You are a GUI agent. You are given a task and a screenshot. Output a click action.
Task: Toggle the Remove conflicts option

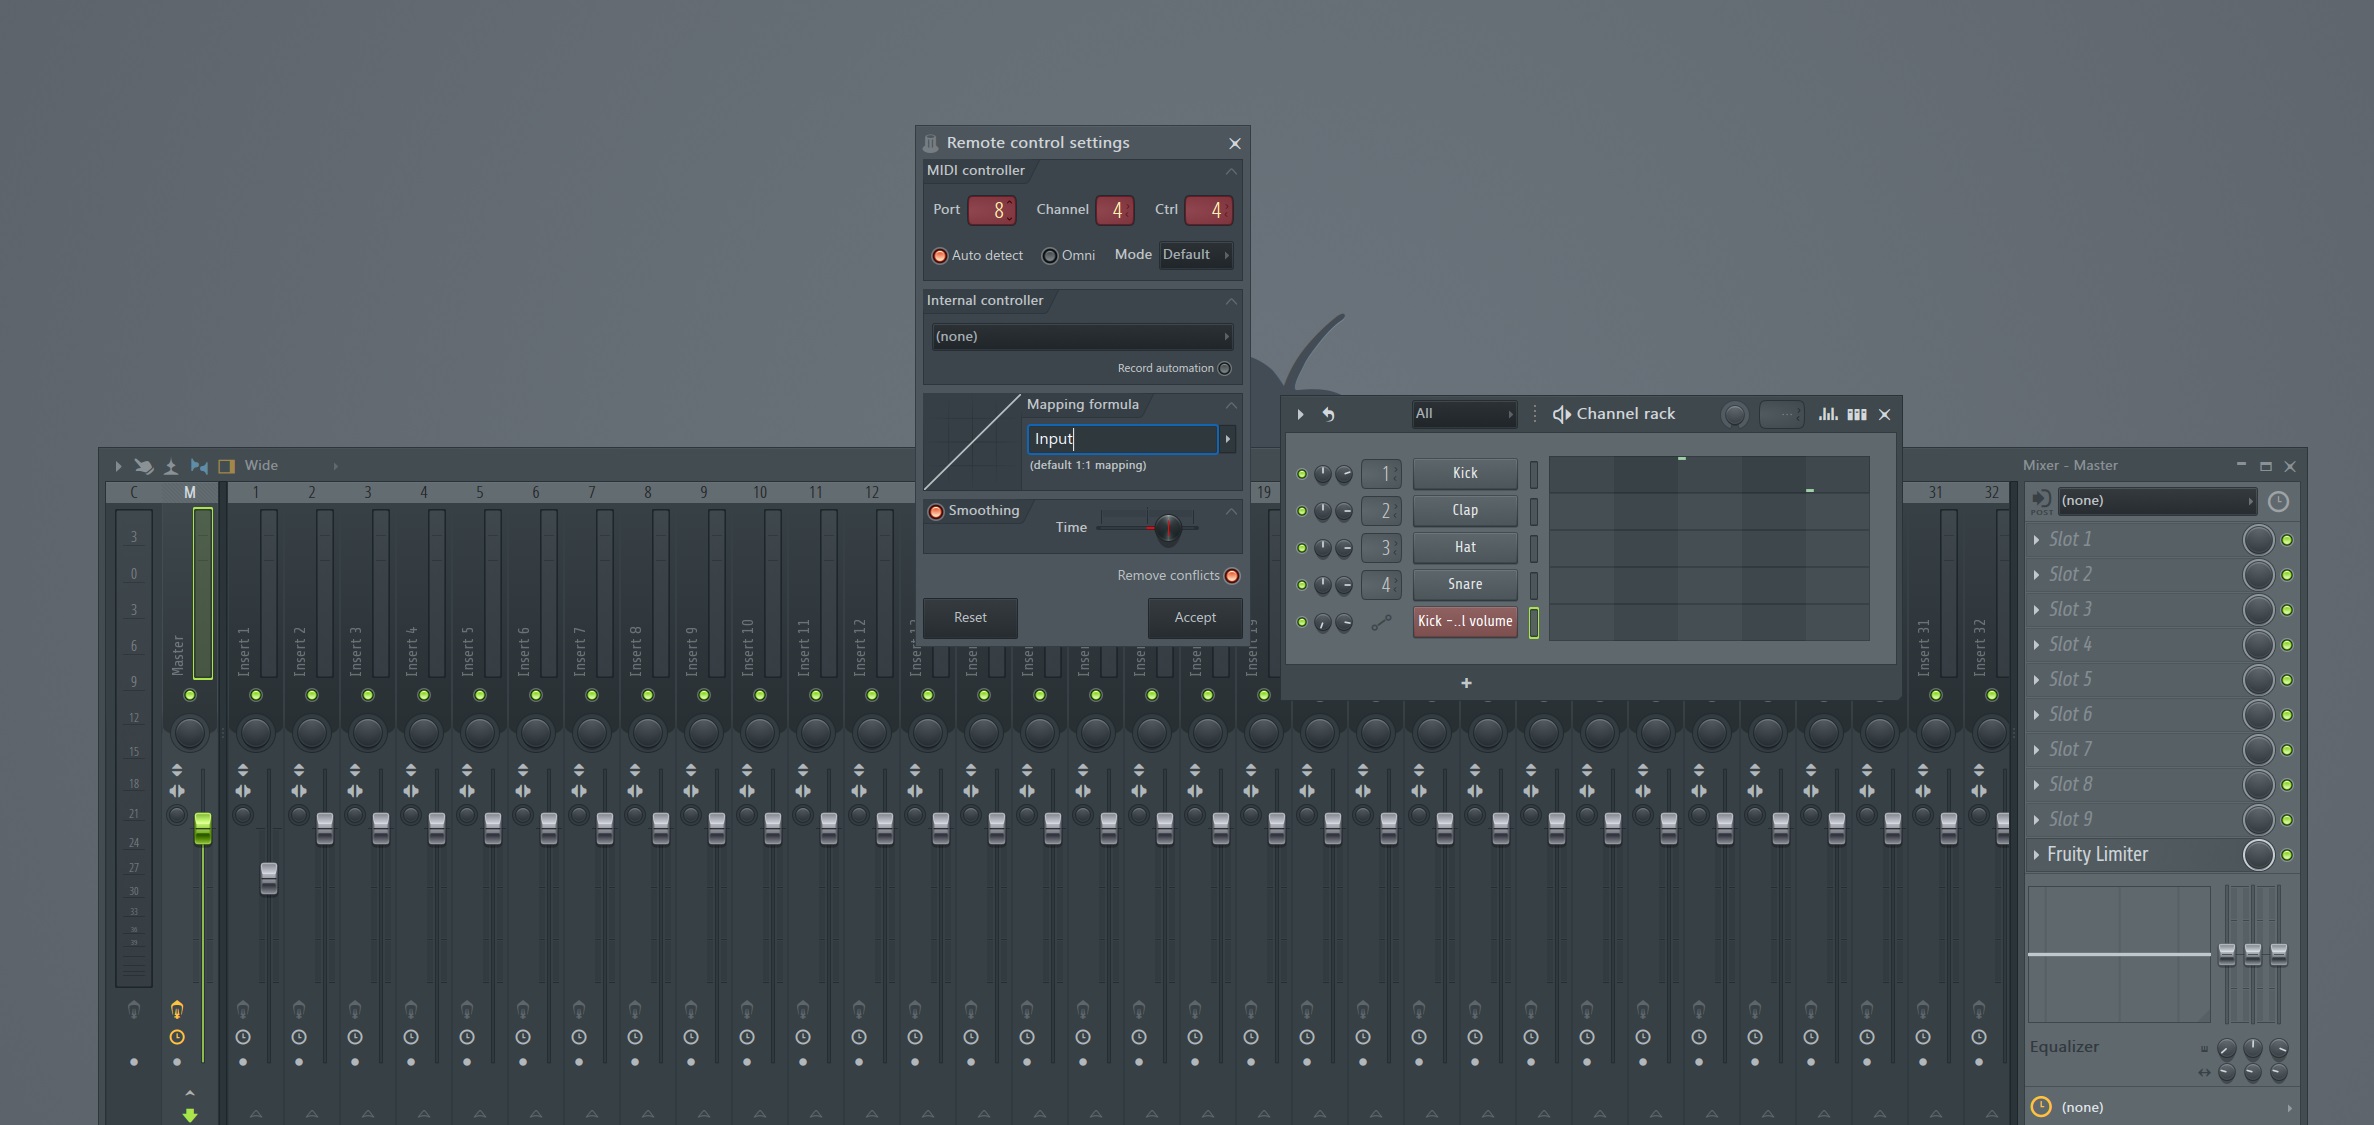click(1232, 576)
